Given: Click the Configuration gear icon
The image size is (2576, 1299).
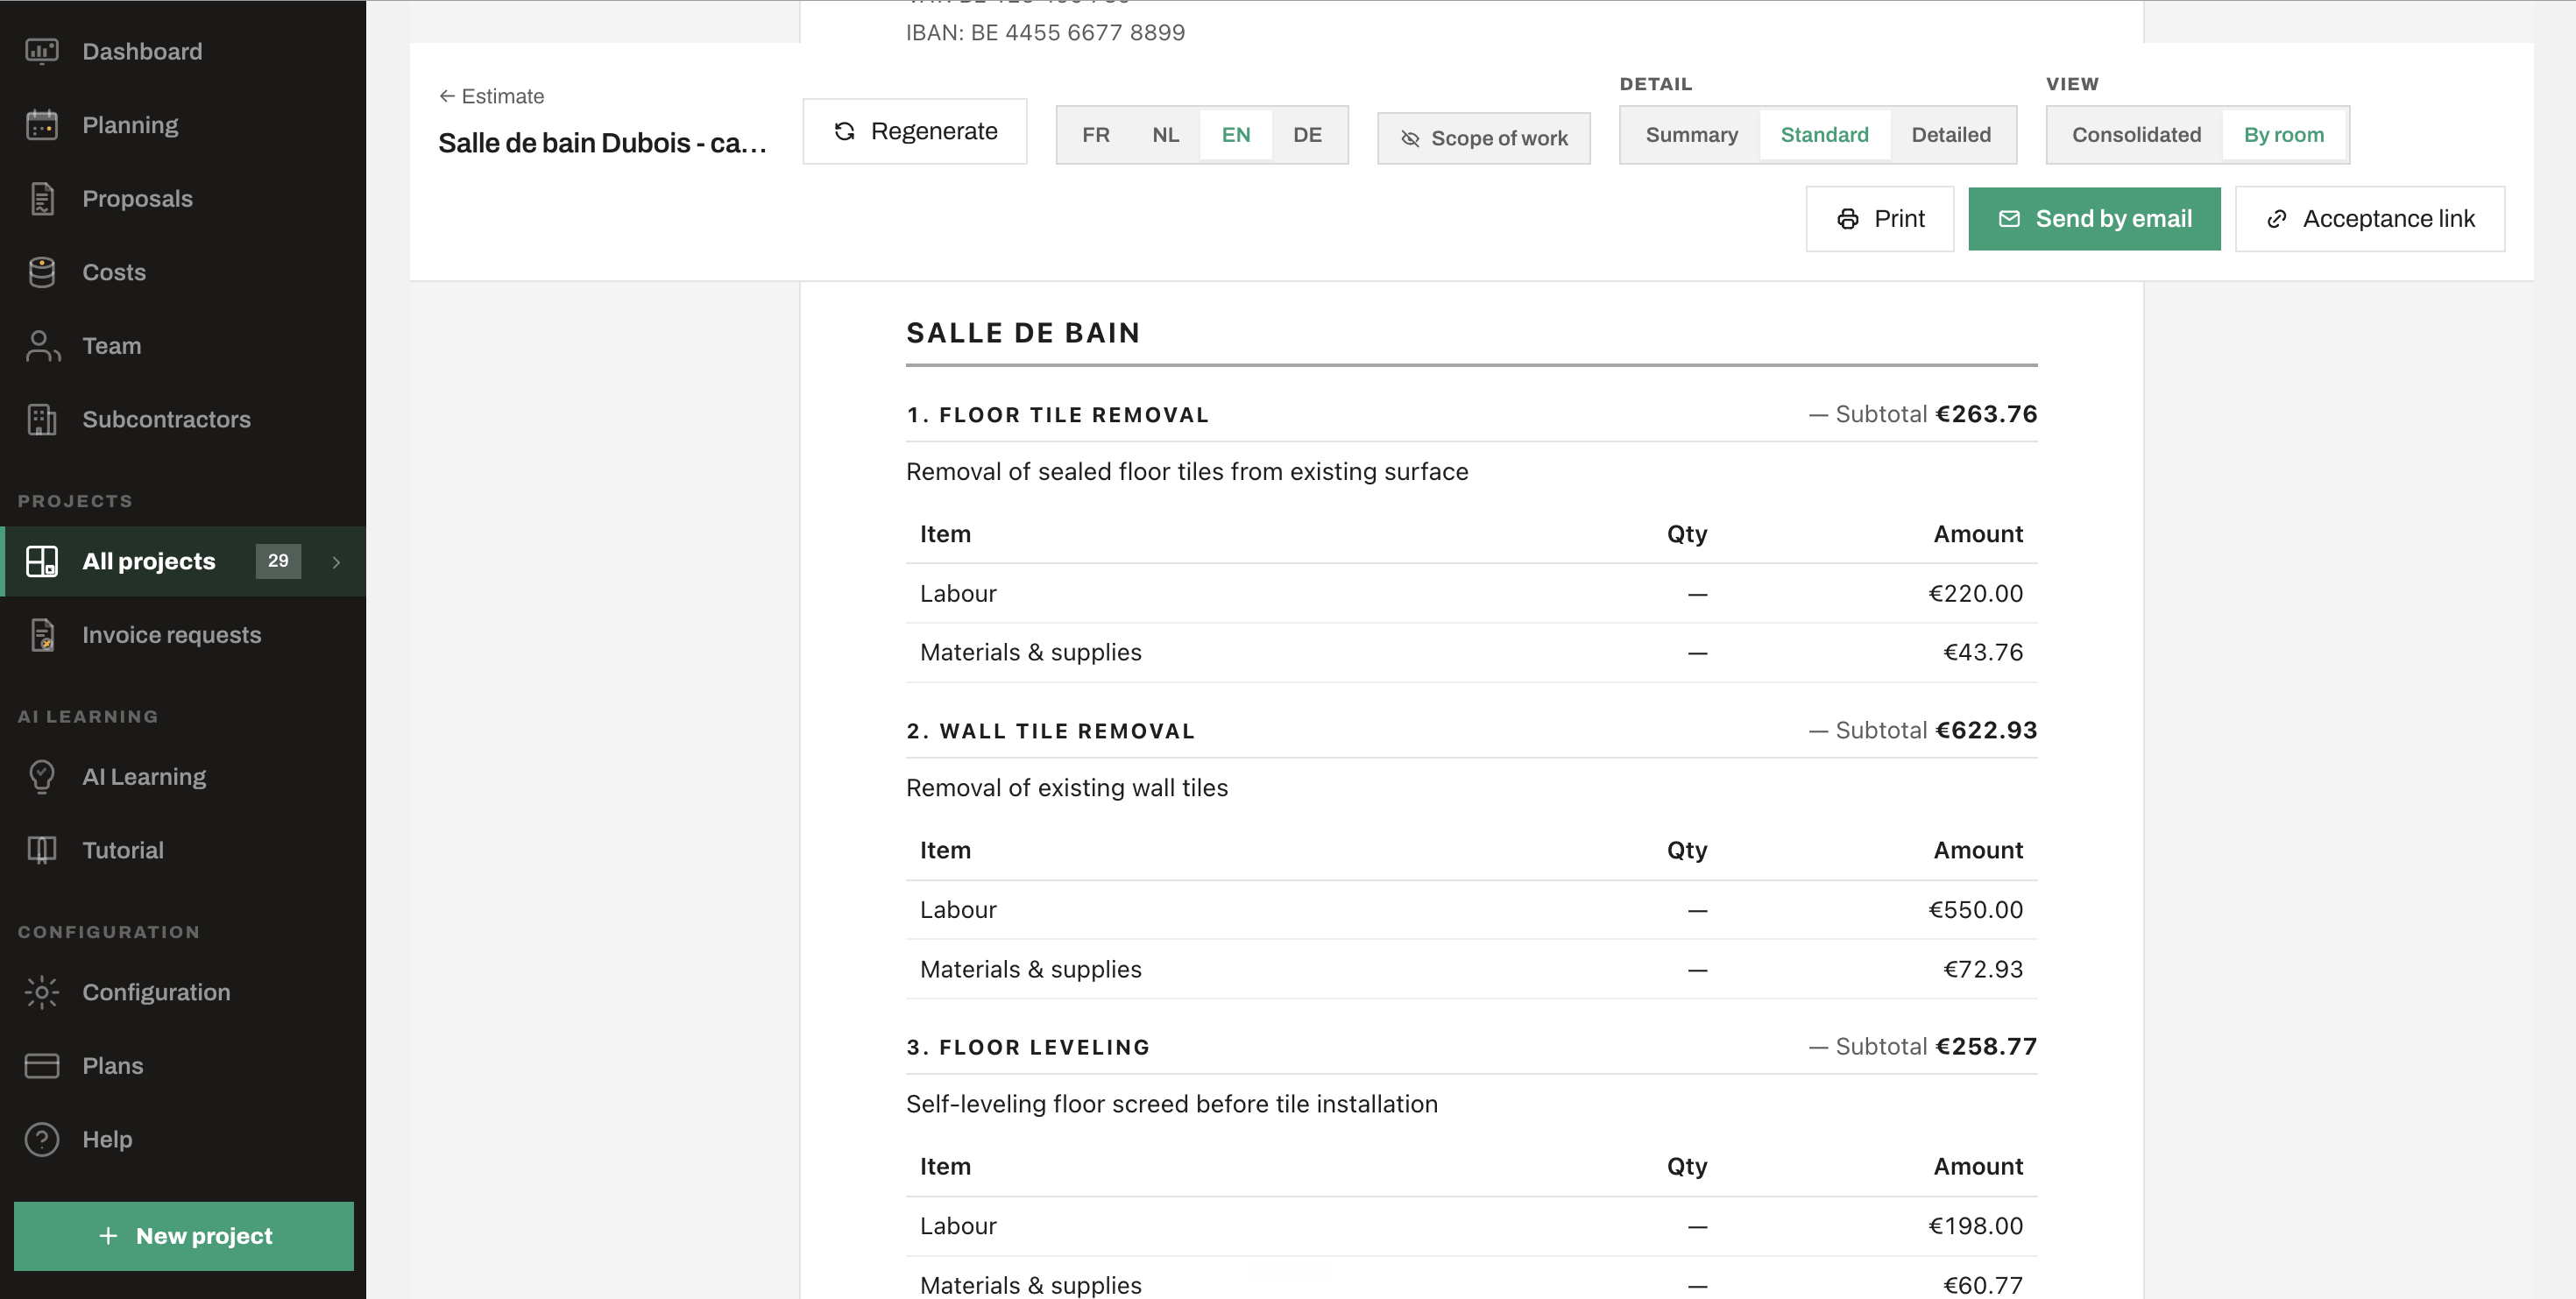Looking at the screenshot, I should click(x=41, y=992).
